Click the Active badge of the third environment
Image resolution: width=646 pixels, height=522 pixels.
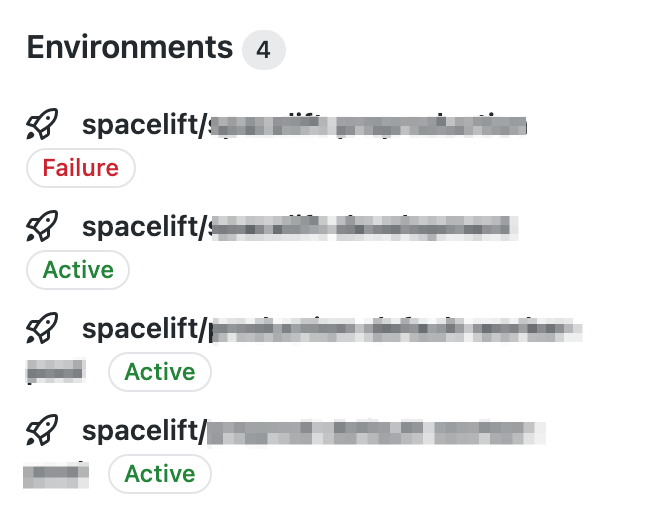[160, 372]
